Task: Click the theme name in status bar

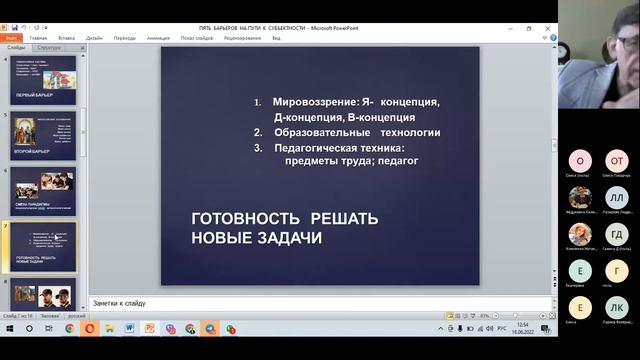Action: tap(50, 316)
